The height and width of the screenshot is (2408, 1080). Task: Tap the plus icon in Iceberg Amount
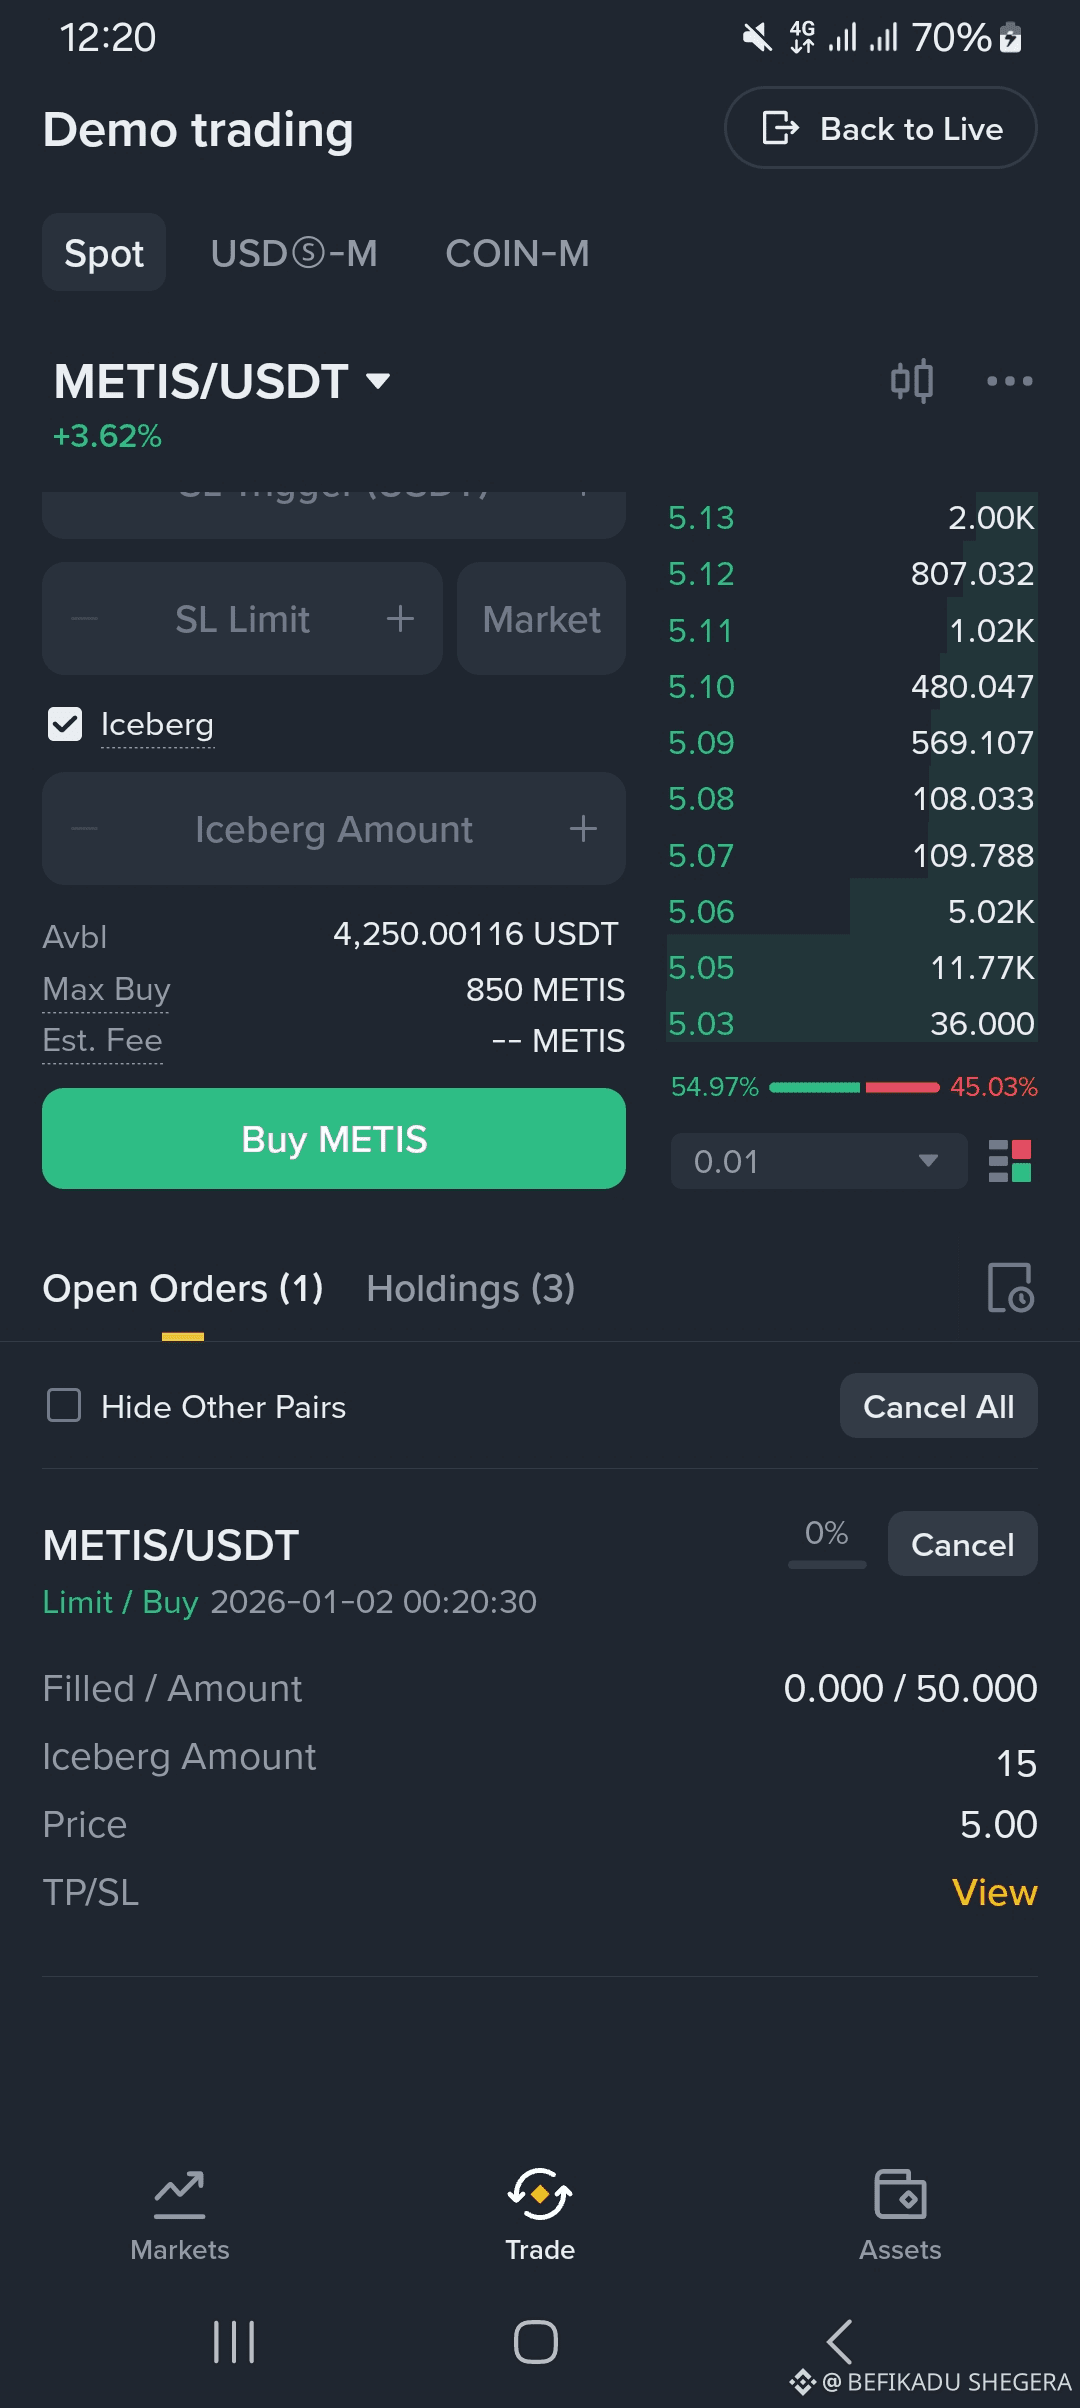[x=583, y=829]
